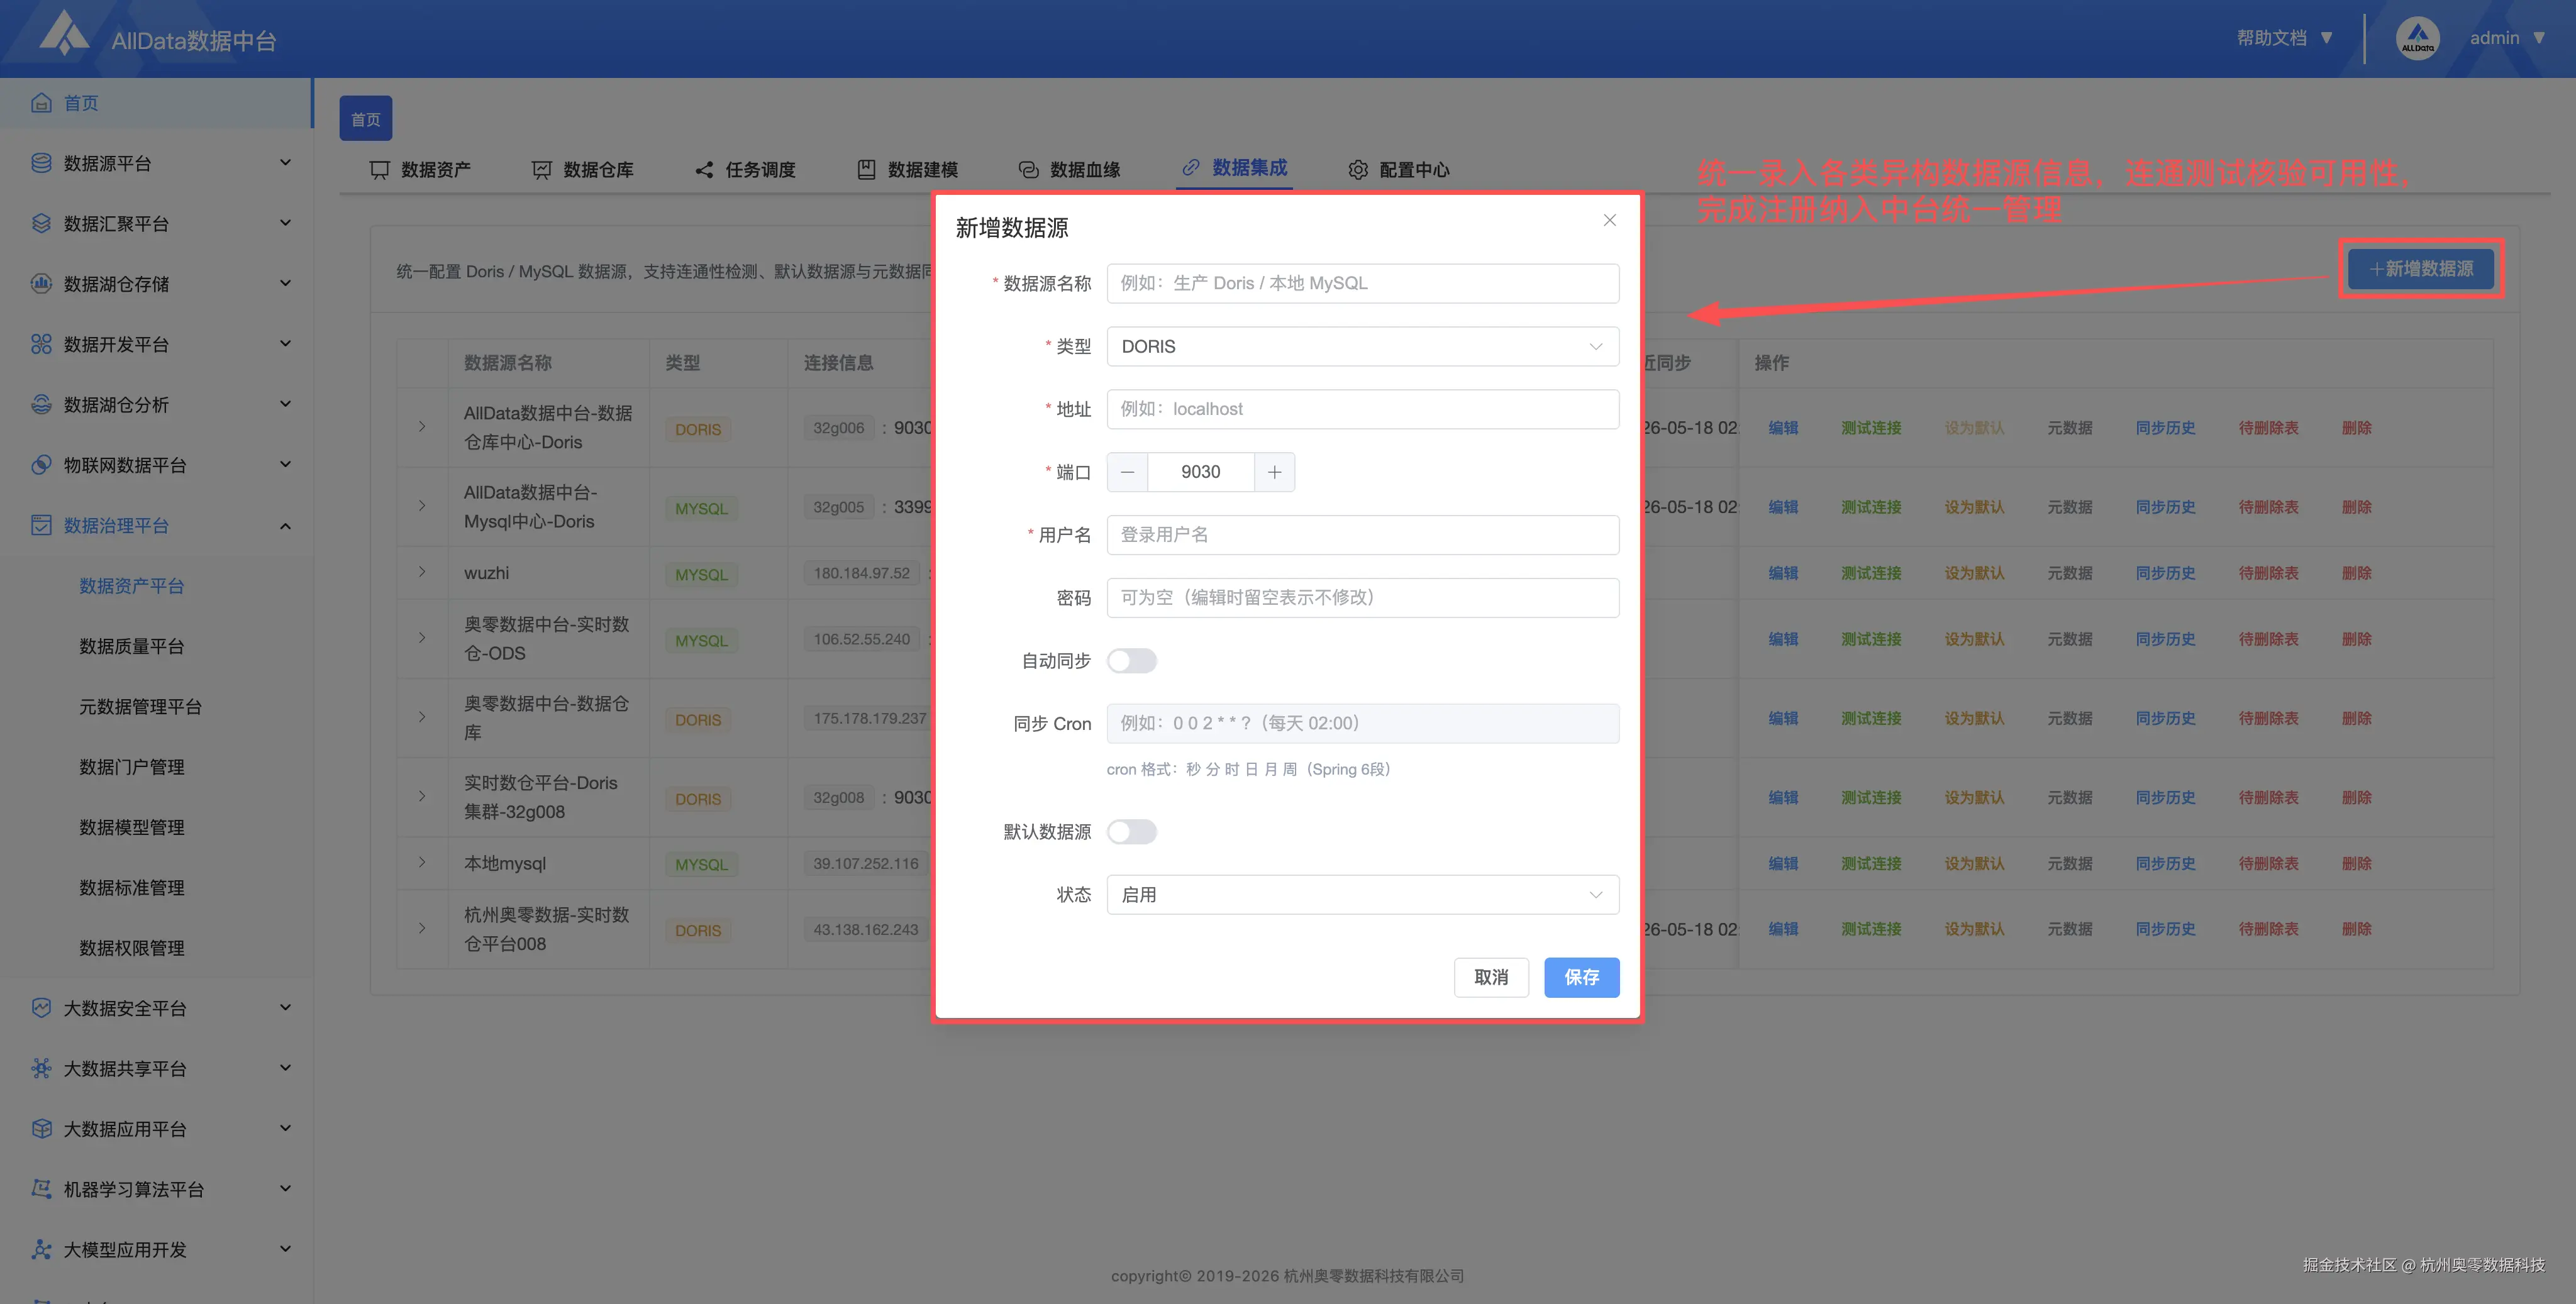2576x1304 pixels.
Task: Expand the 数据源平台 sidebar menu
Action: 285,162
